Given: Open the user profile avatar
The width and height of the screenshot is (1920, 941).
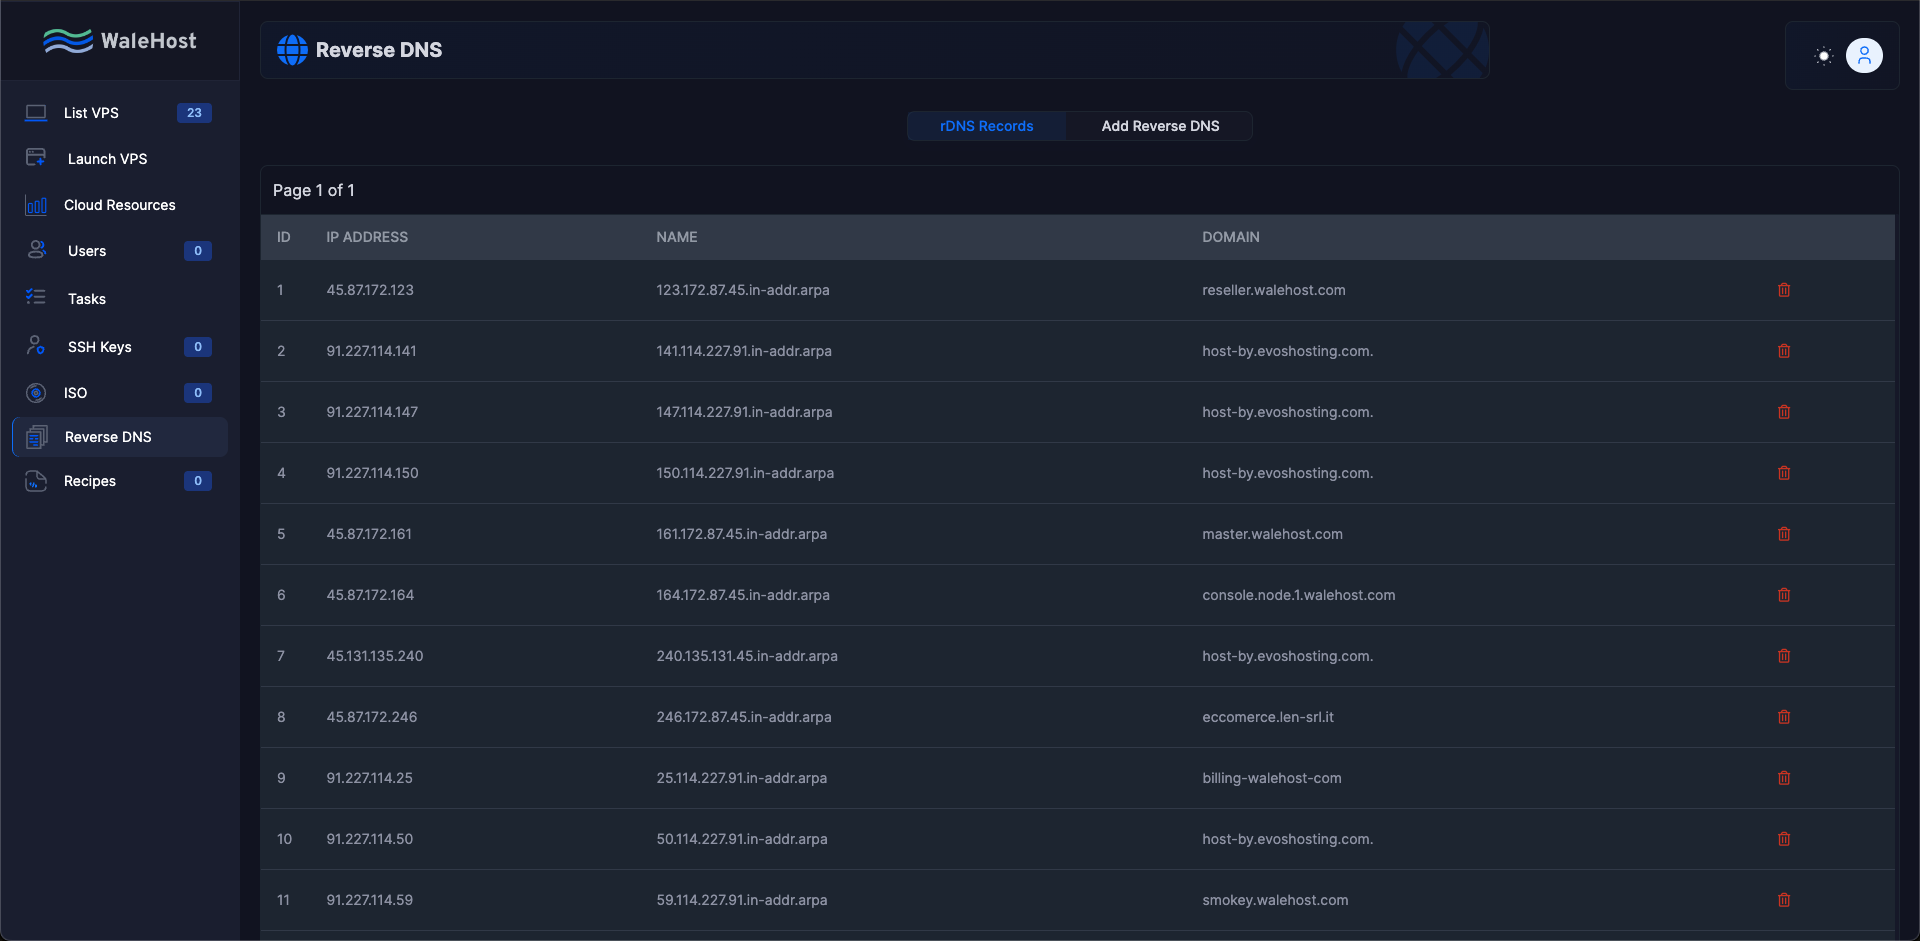Looking at the screenshot, I should (1864, 56).
